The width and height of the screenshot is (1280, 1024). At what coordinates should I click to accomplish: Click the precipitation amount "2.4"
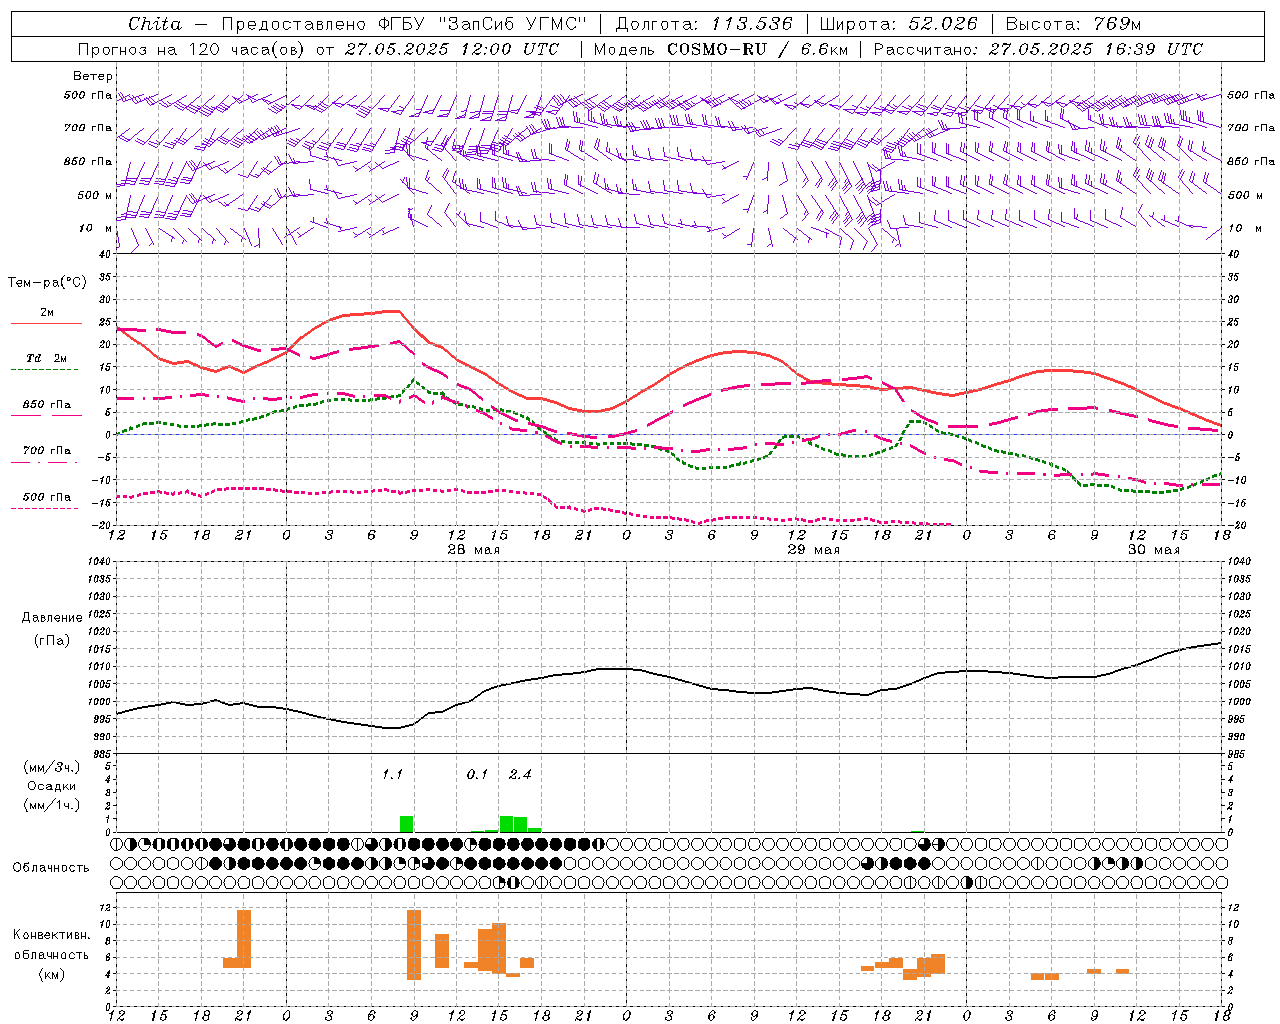coord(520,774)
